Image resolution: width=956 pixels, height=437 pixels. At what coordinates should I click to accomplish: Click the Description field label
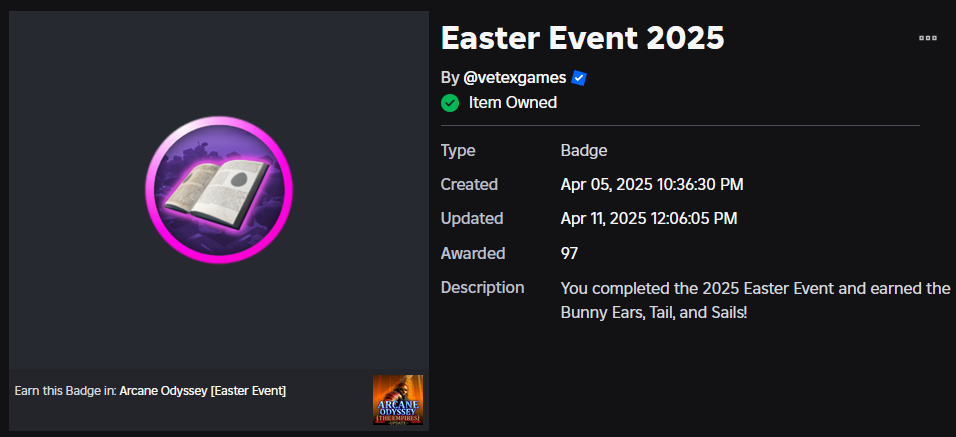pyautogui.click(x=482, y=287)
